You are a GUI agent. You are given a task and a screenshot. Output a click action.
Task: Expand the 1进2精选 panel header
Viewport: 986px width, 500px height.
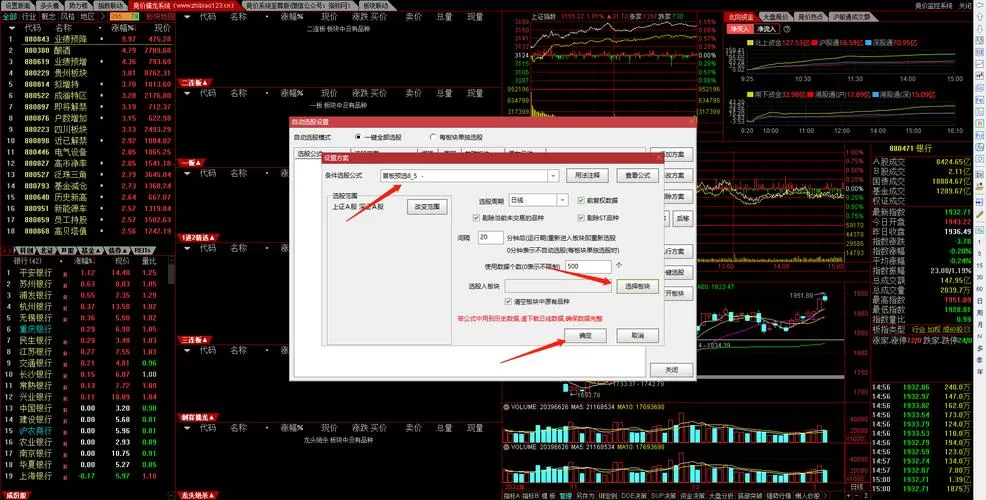198,238
